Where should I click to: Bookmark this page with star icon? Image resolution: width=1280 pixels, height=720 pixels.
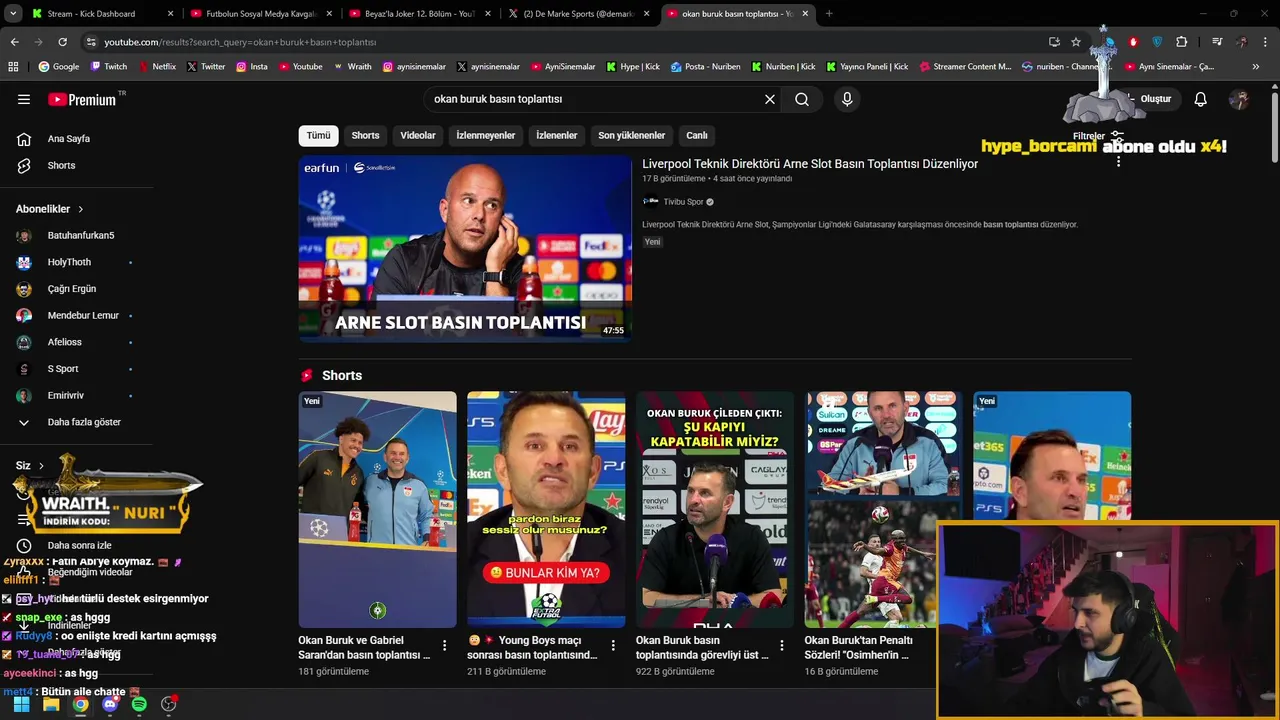tap(1076, 42)
